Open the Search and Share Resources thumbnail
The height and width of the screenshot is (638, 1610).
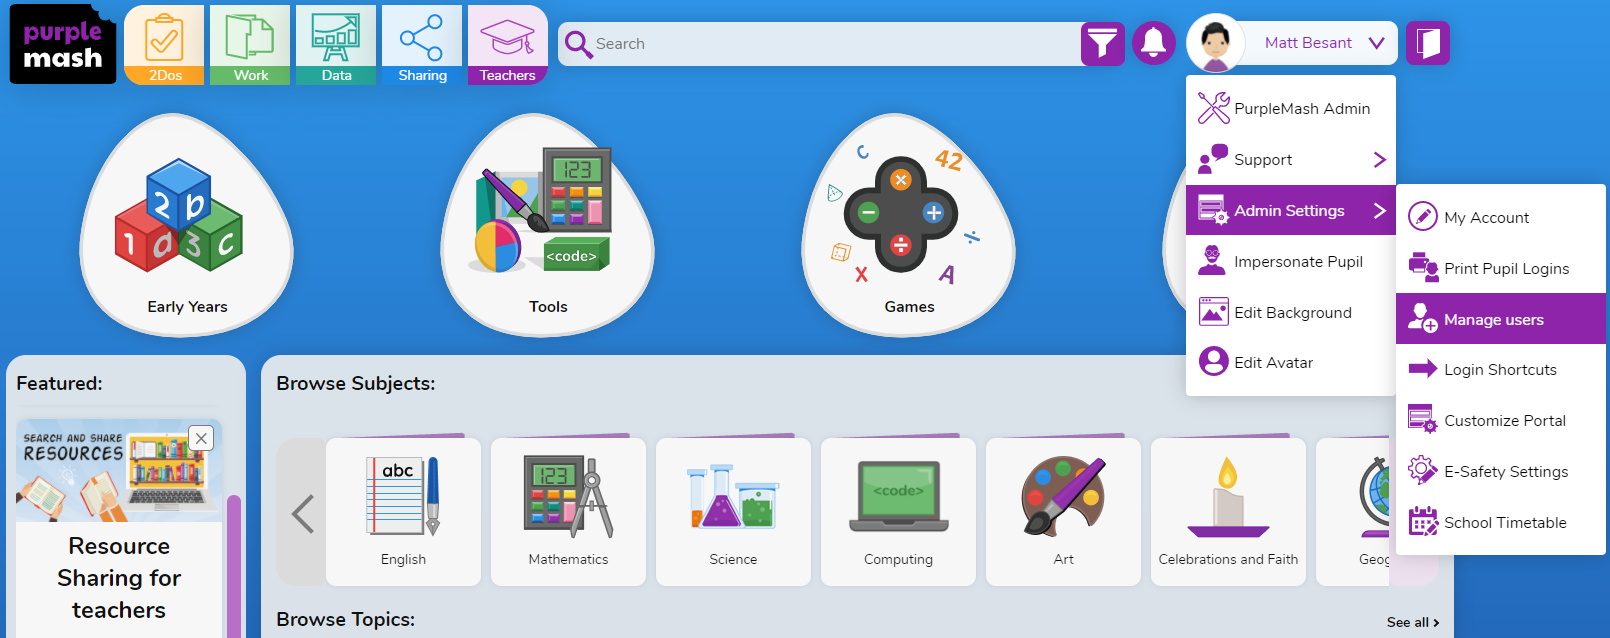[119, 470]
